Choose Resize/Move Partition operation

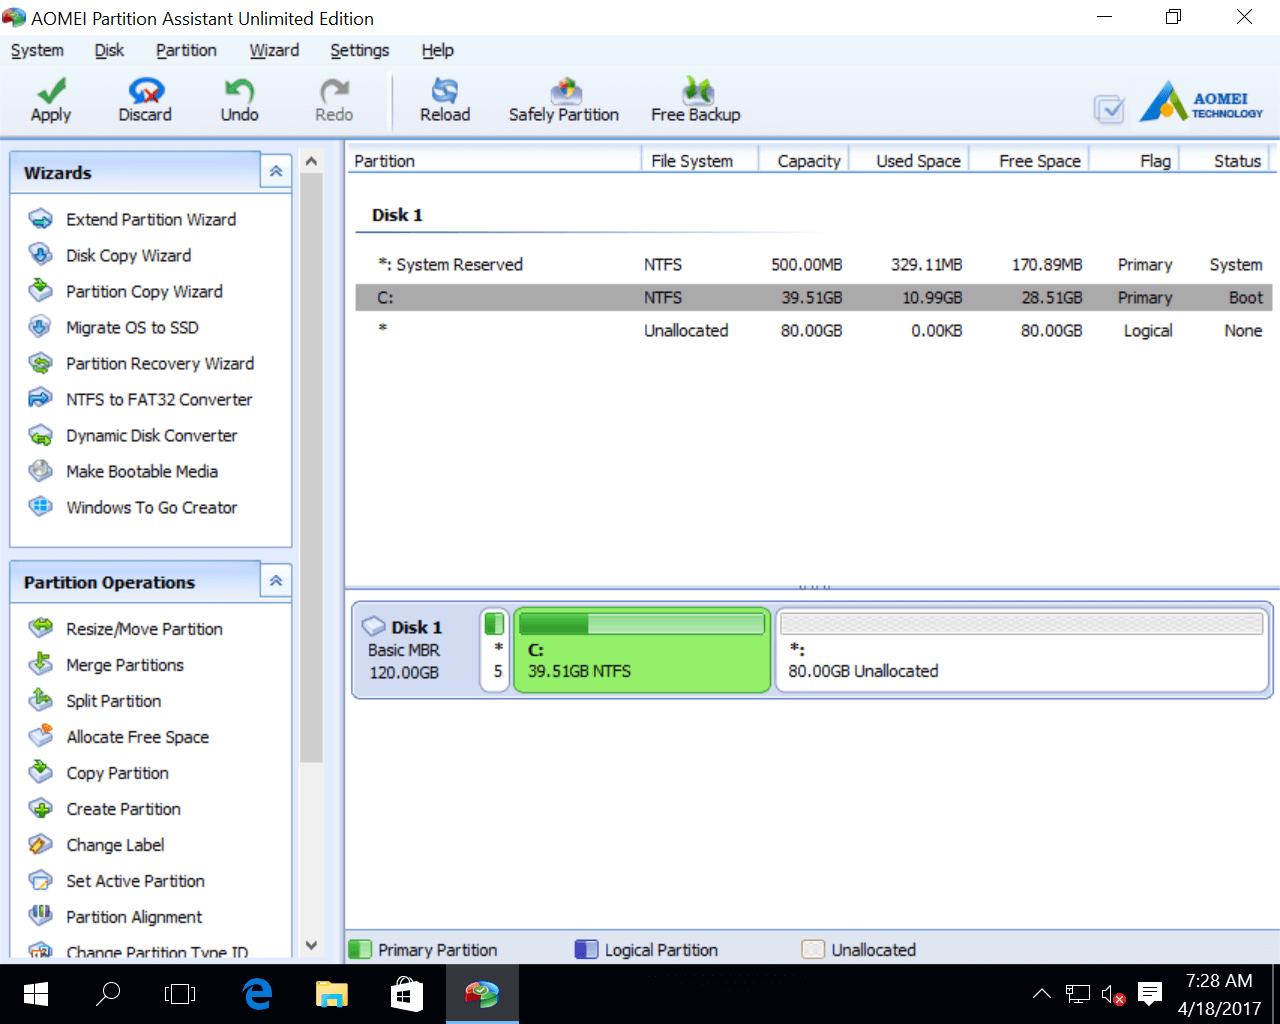(144, 629)
